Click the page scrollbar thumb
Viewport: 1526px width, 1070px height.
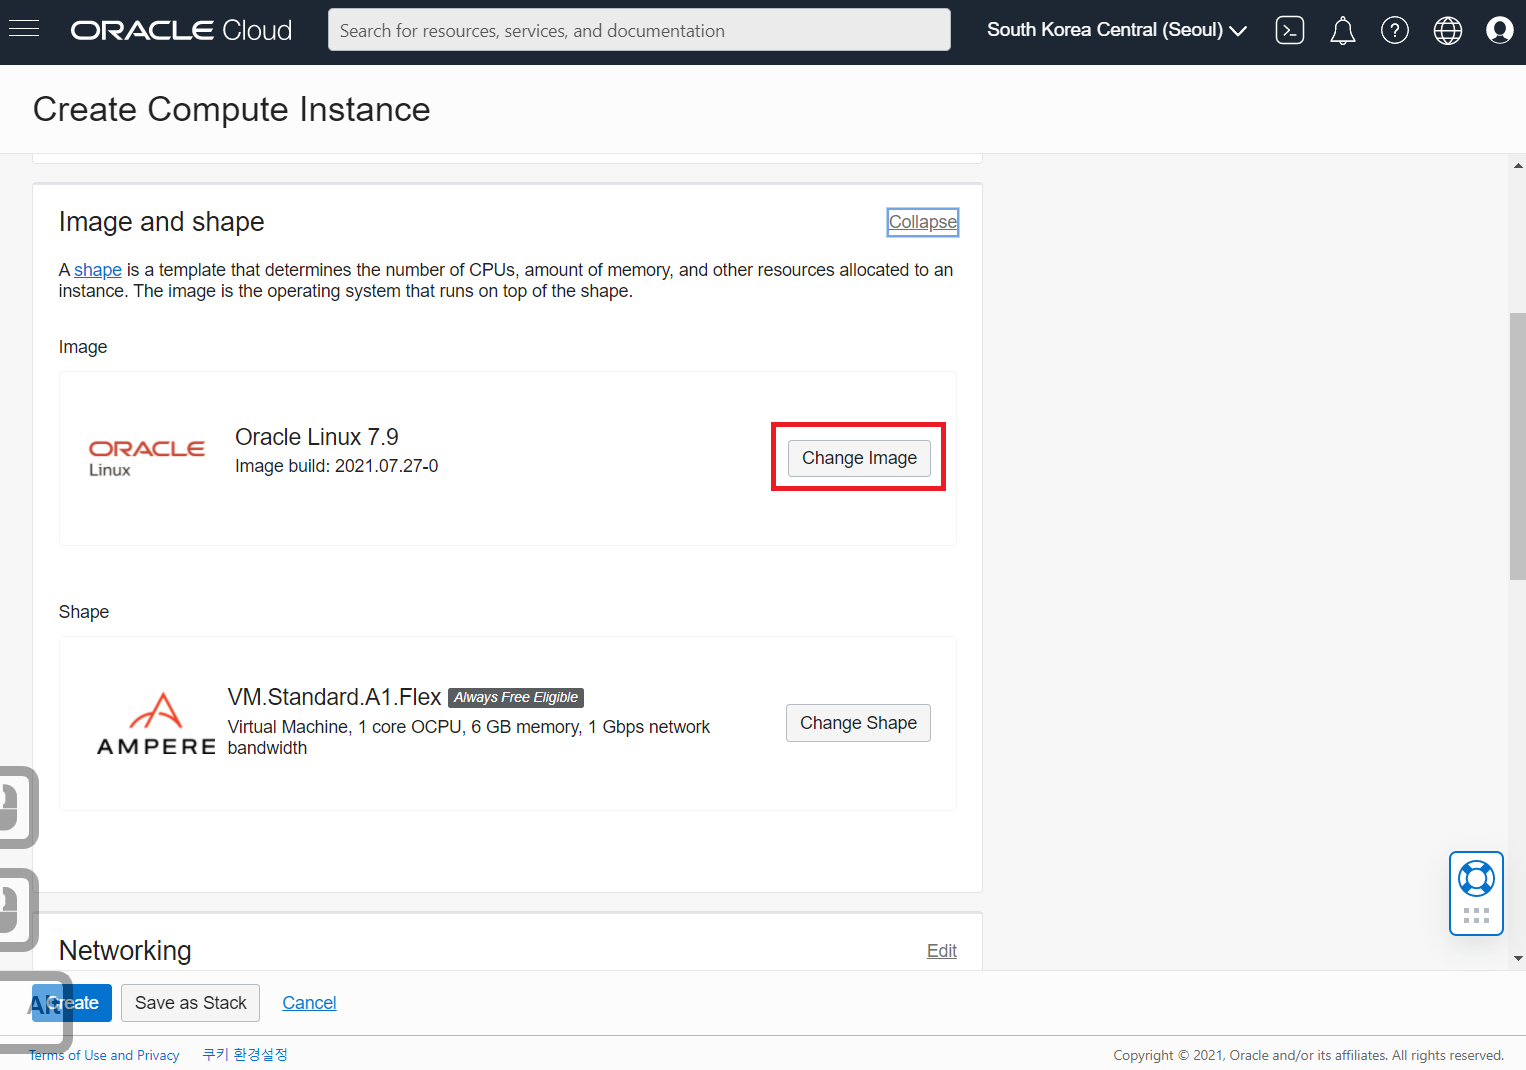coord(1517,446)
